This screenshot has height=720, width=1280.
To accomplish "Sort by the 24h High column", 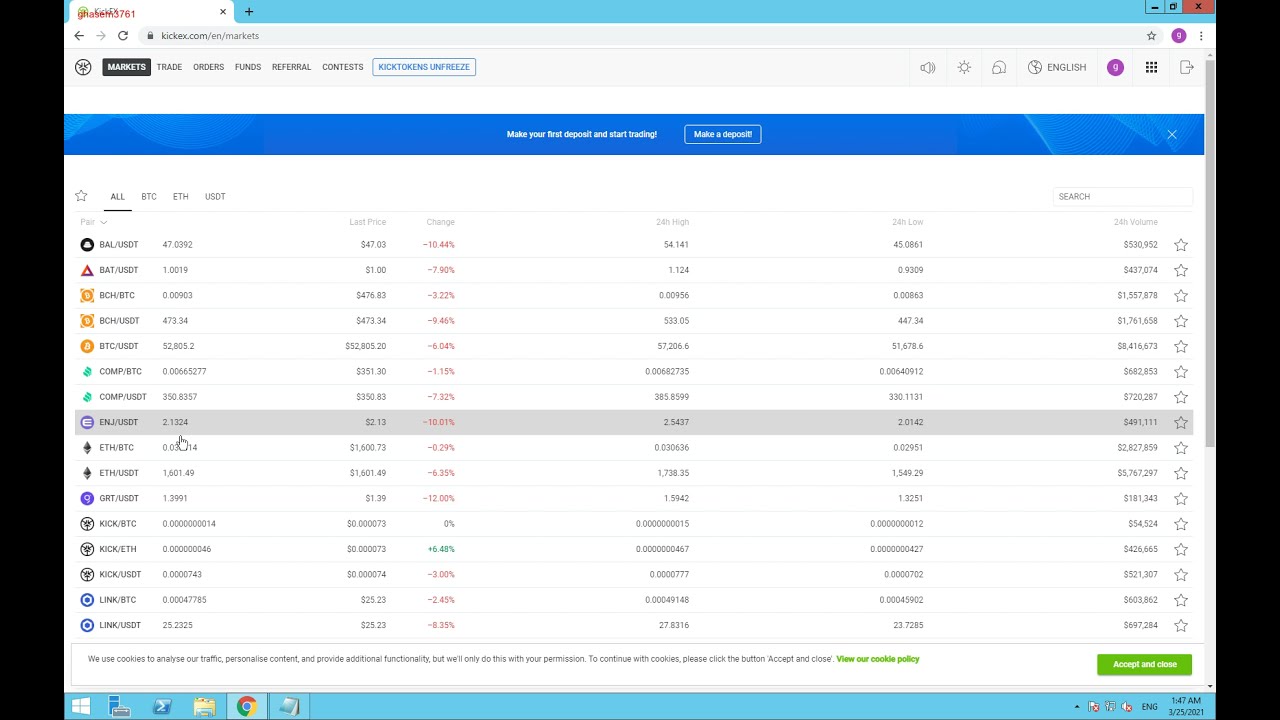I will (673, 222).
